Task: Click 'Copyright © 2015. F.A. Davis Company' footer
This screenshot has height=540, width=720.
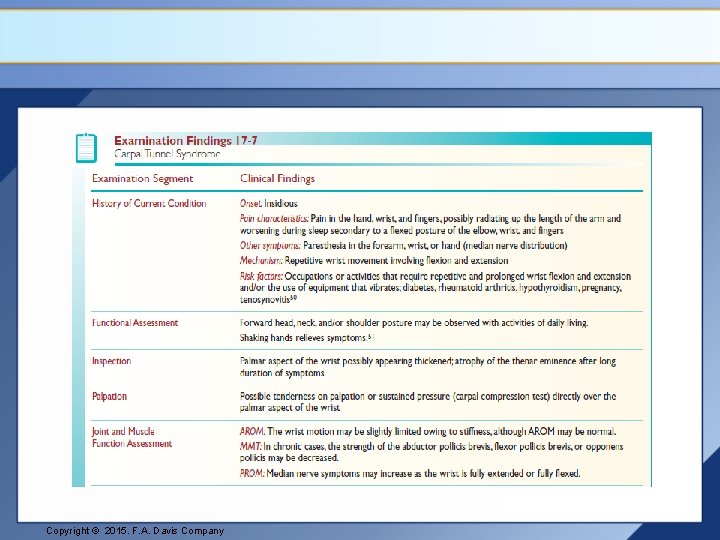Action: click(x=135, y=531)
